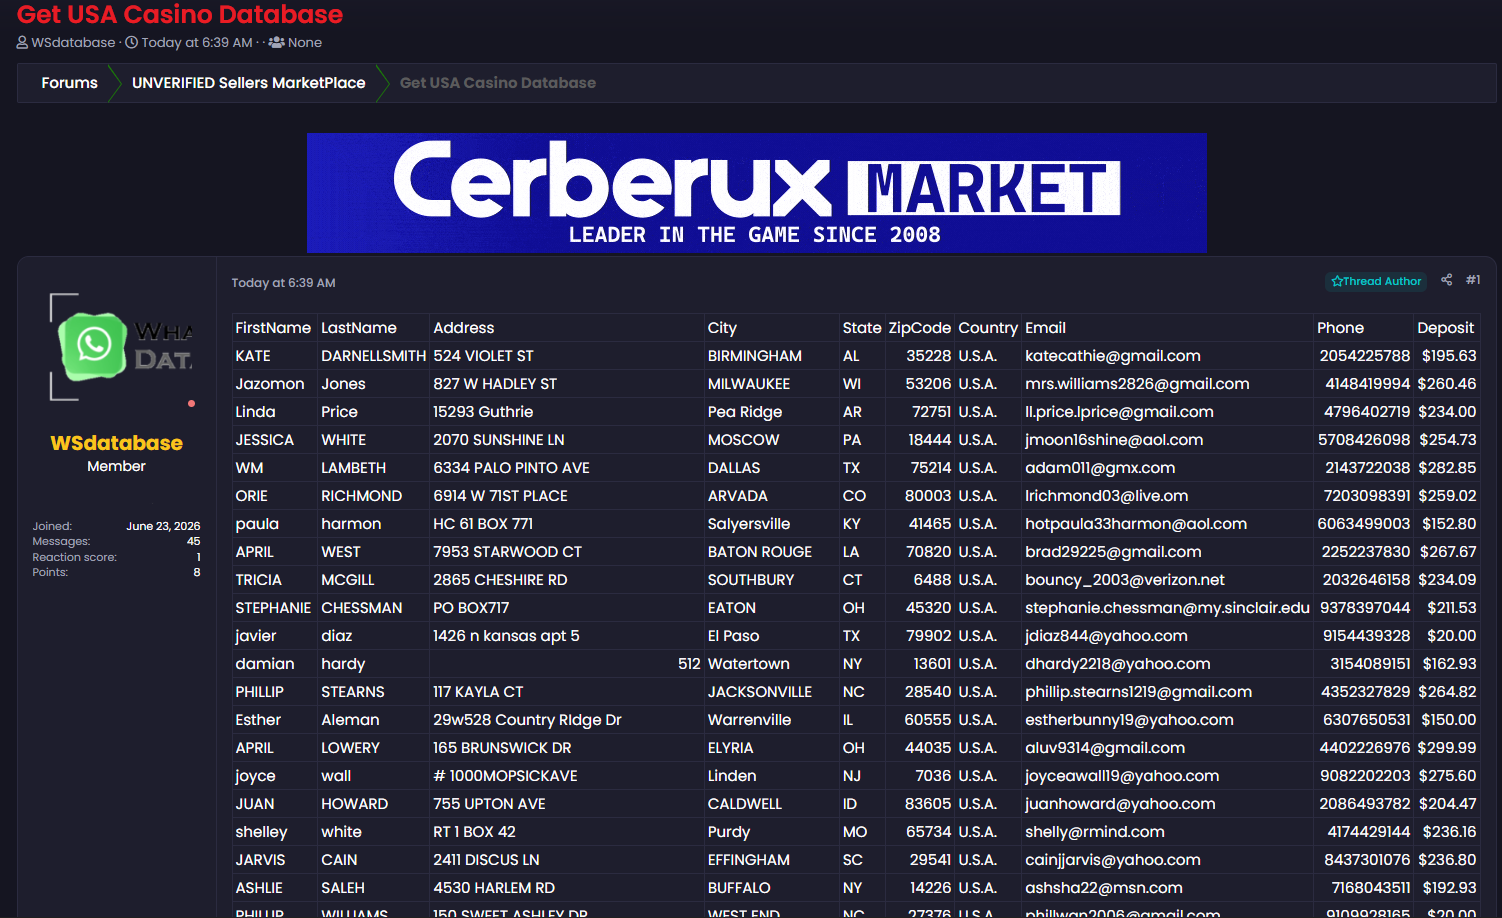Click the Messages count 45
Screen dimensions: 1502x918
click(x=194, y=541)
